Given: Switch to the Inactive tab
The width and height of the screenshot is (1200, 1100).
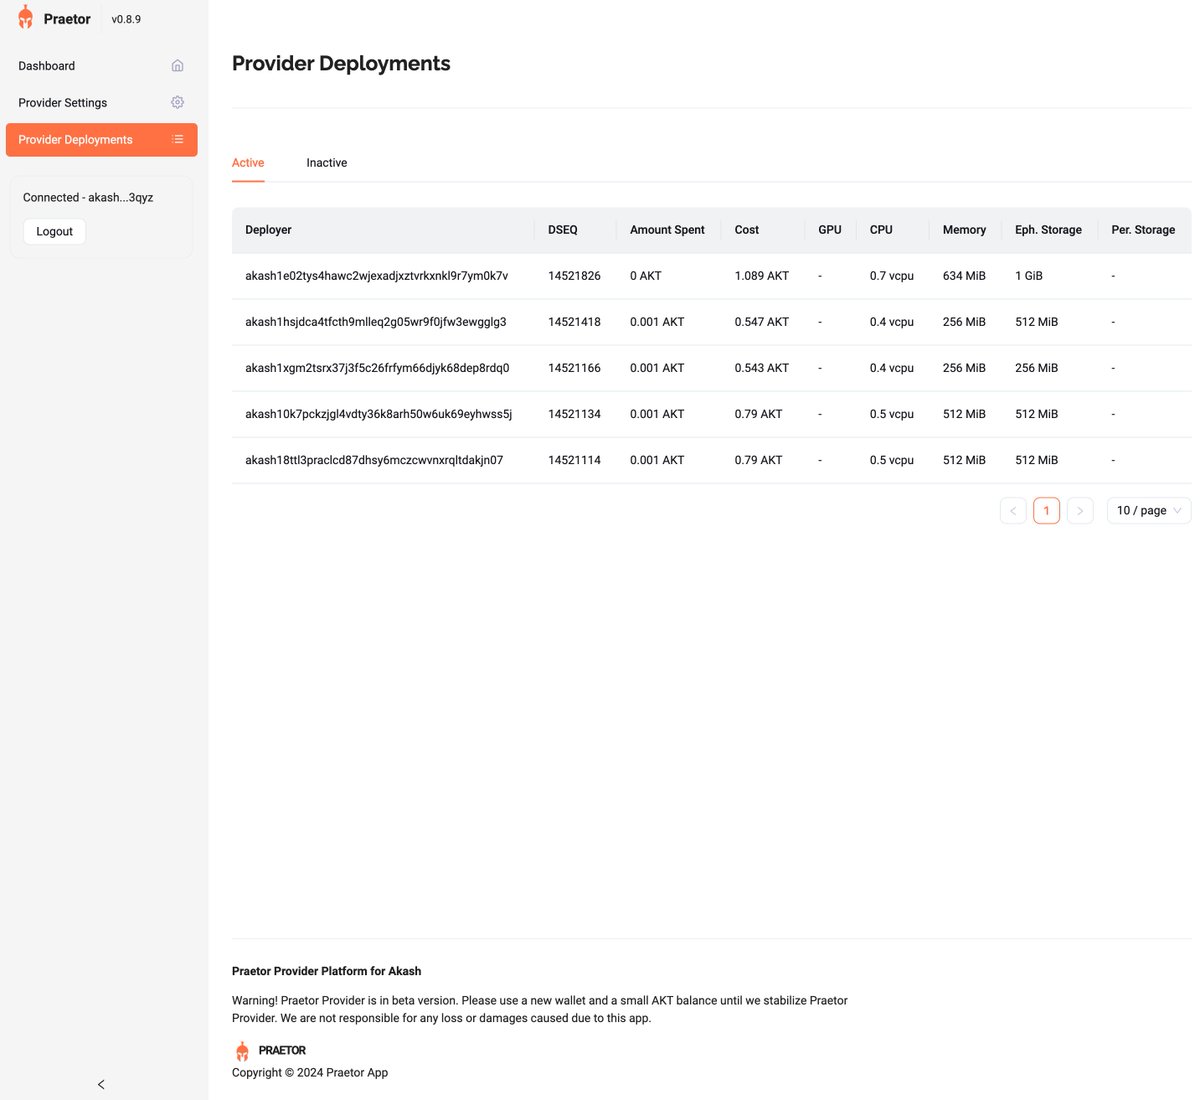Looking at the screenshot, I should 327,163.
